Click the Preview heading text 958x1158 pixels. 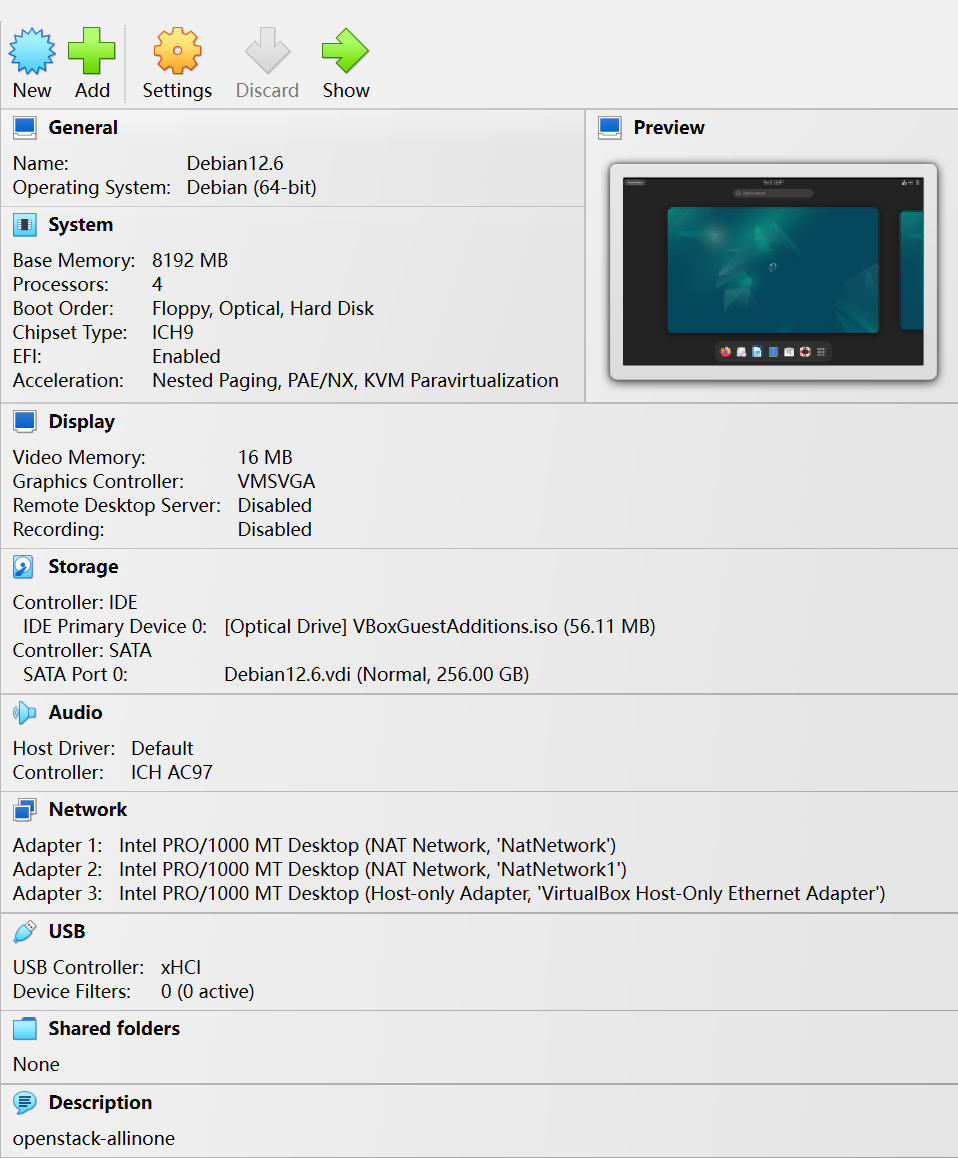[x=668, y=128]
